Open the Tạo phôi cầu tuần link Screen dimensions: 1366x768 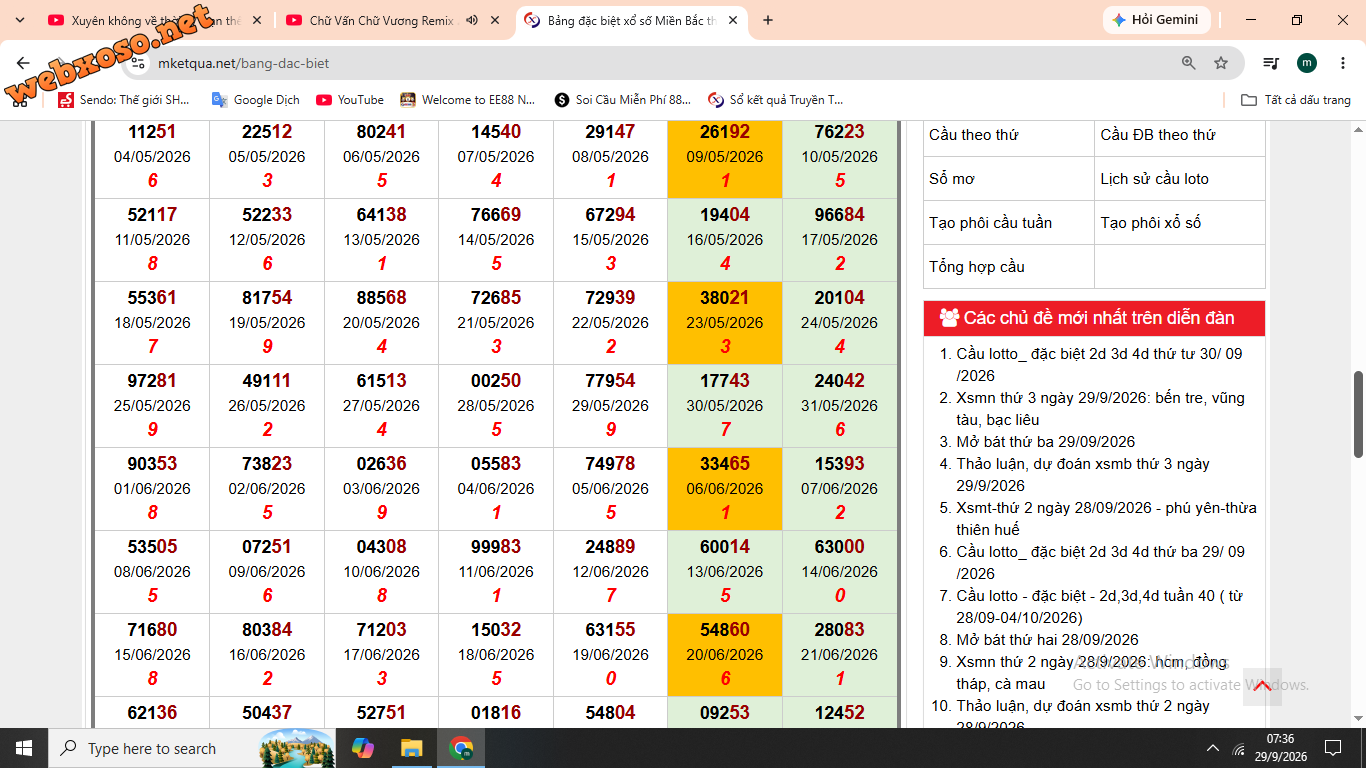point(990,223)
